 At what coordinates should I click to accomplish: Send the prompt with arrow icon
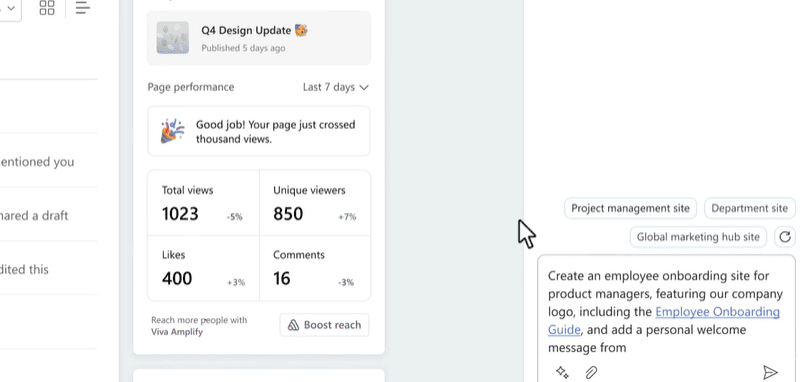[770, 372]
